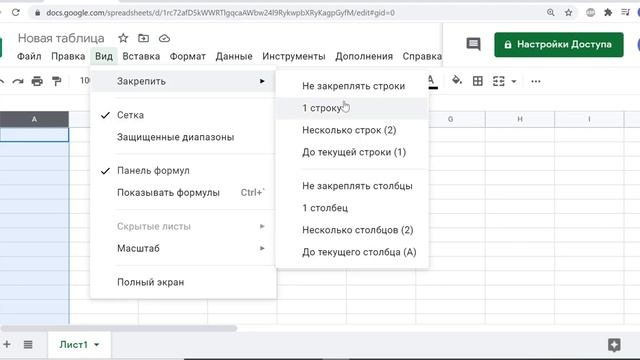Open the all sheets list icon

coord(28,344)
